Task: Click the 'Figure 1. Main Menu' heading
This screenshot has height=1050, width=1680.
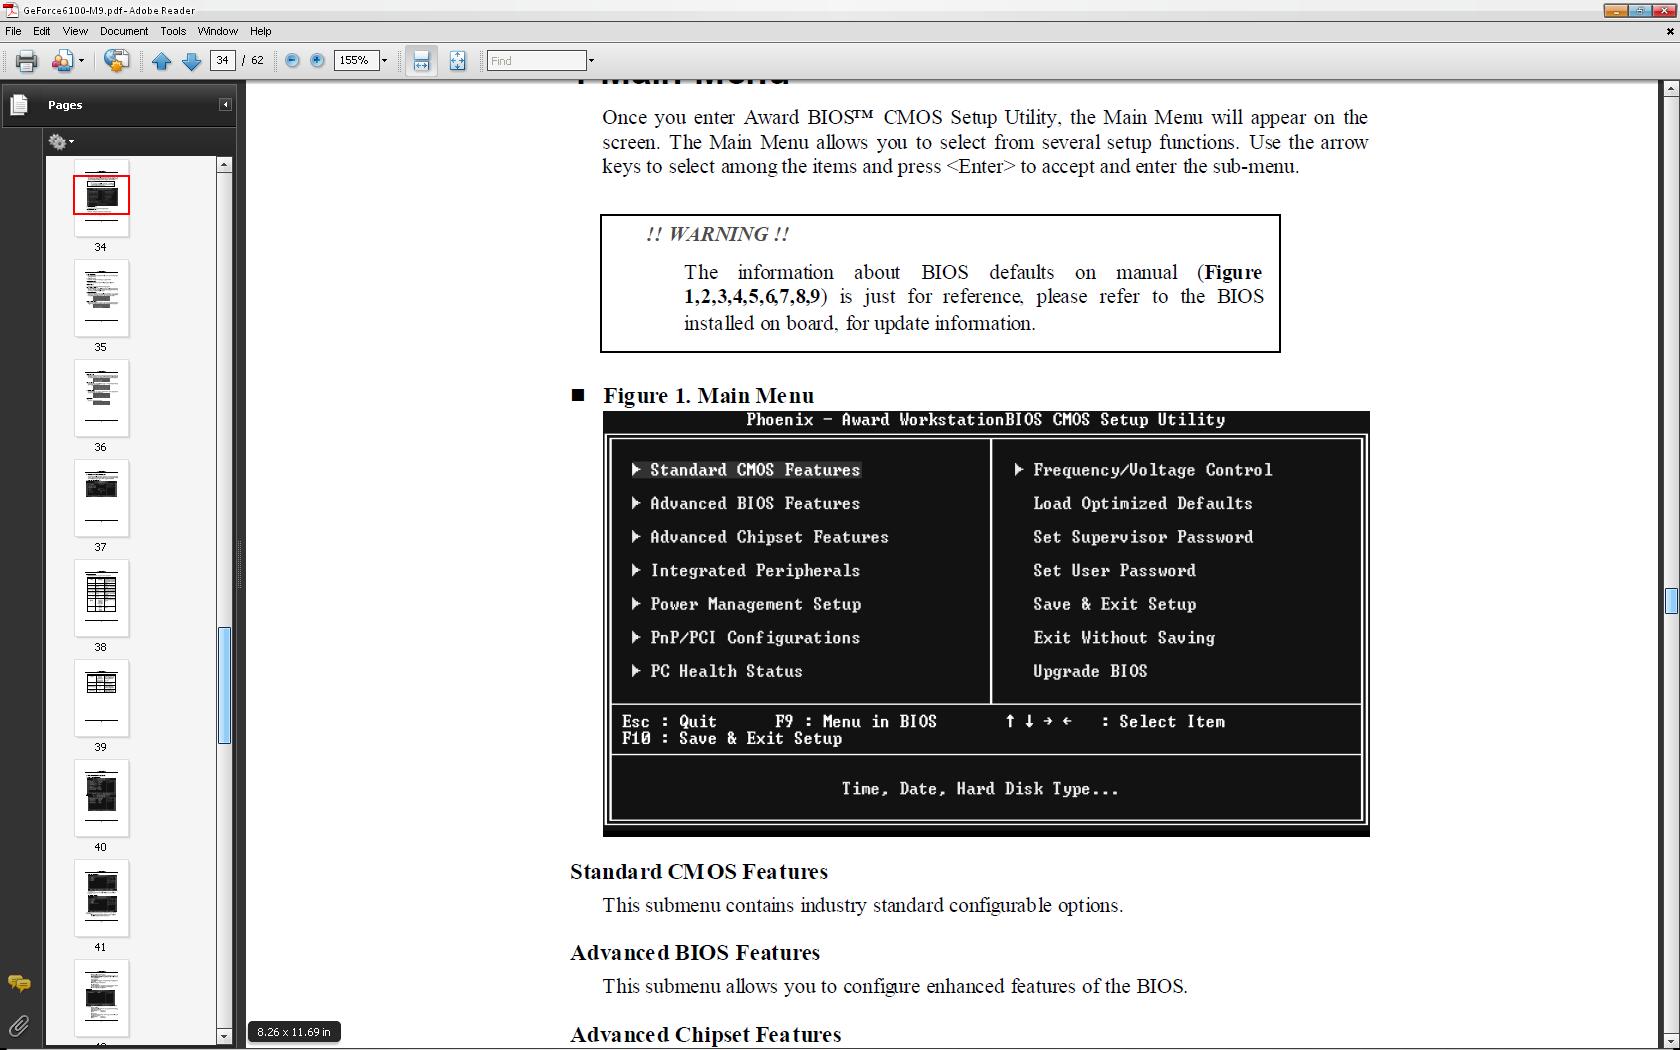Action: coord(708,396)
